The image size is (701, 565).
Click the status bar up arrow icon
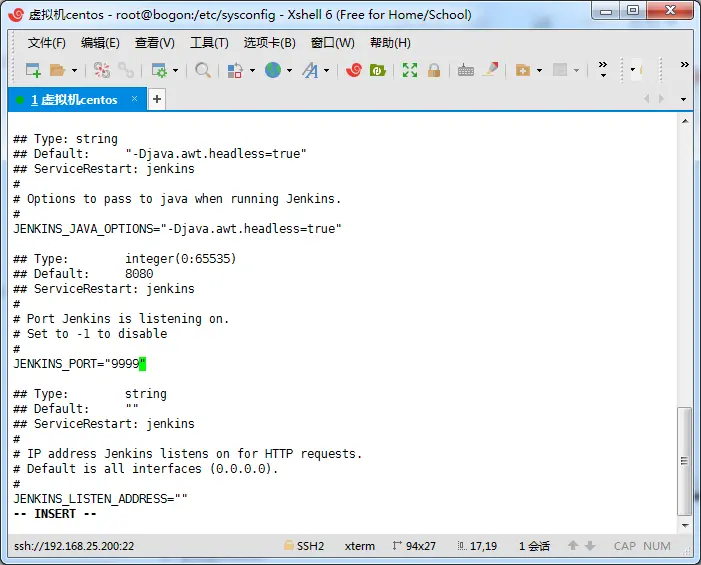click(573, 546)
